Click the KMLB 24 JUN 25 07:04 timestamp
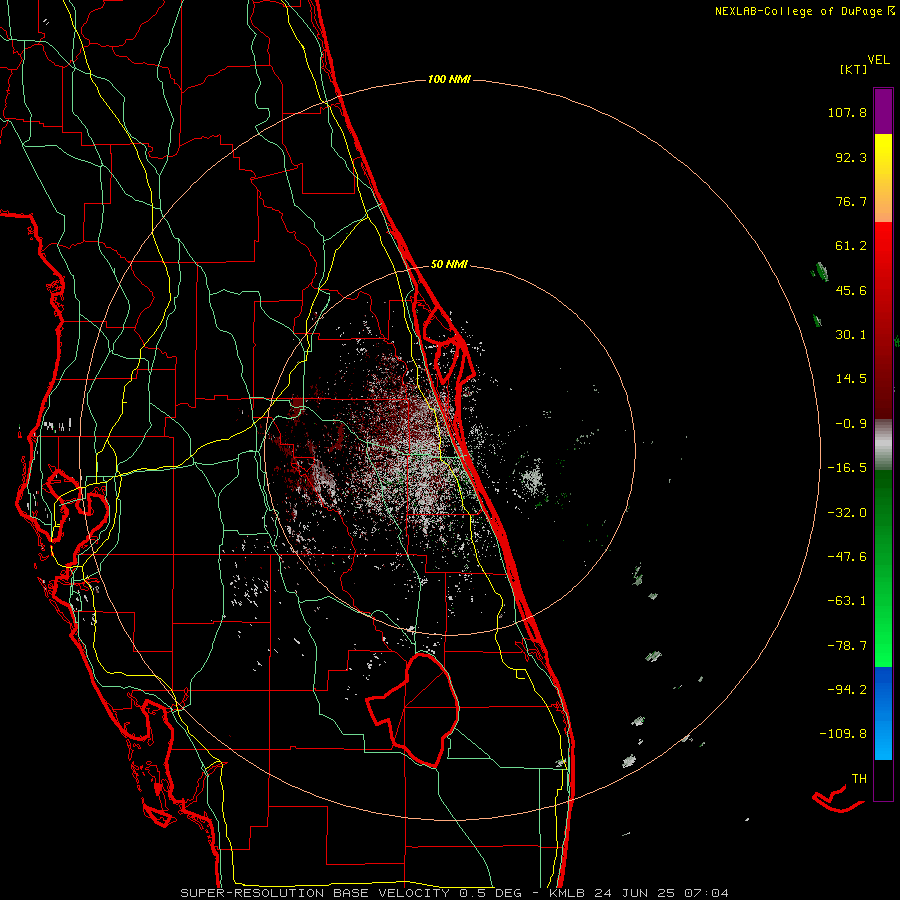 pyautogui.click(x=639, y=893)
